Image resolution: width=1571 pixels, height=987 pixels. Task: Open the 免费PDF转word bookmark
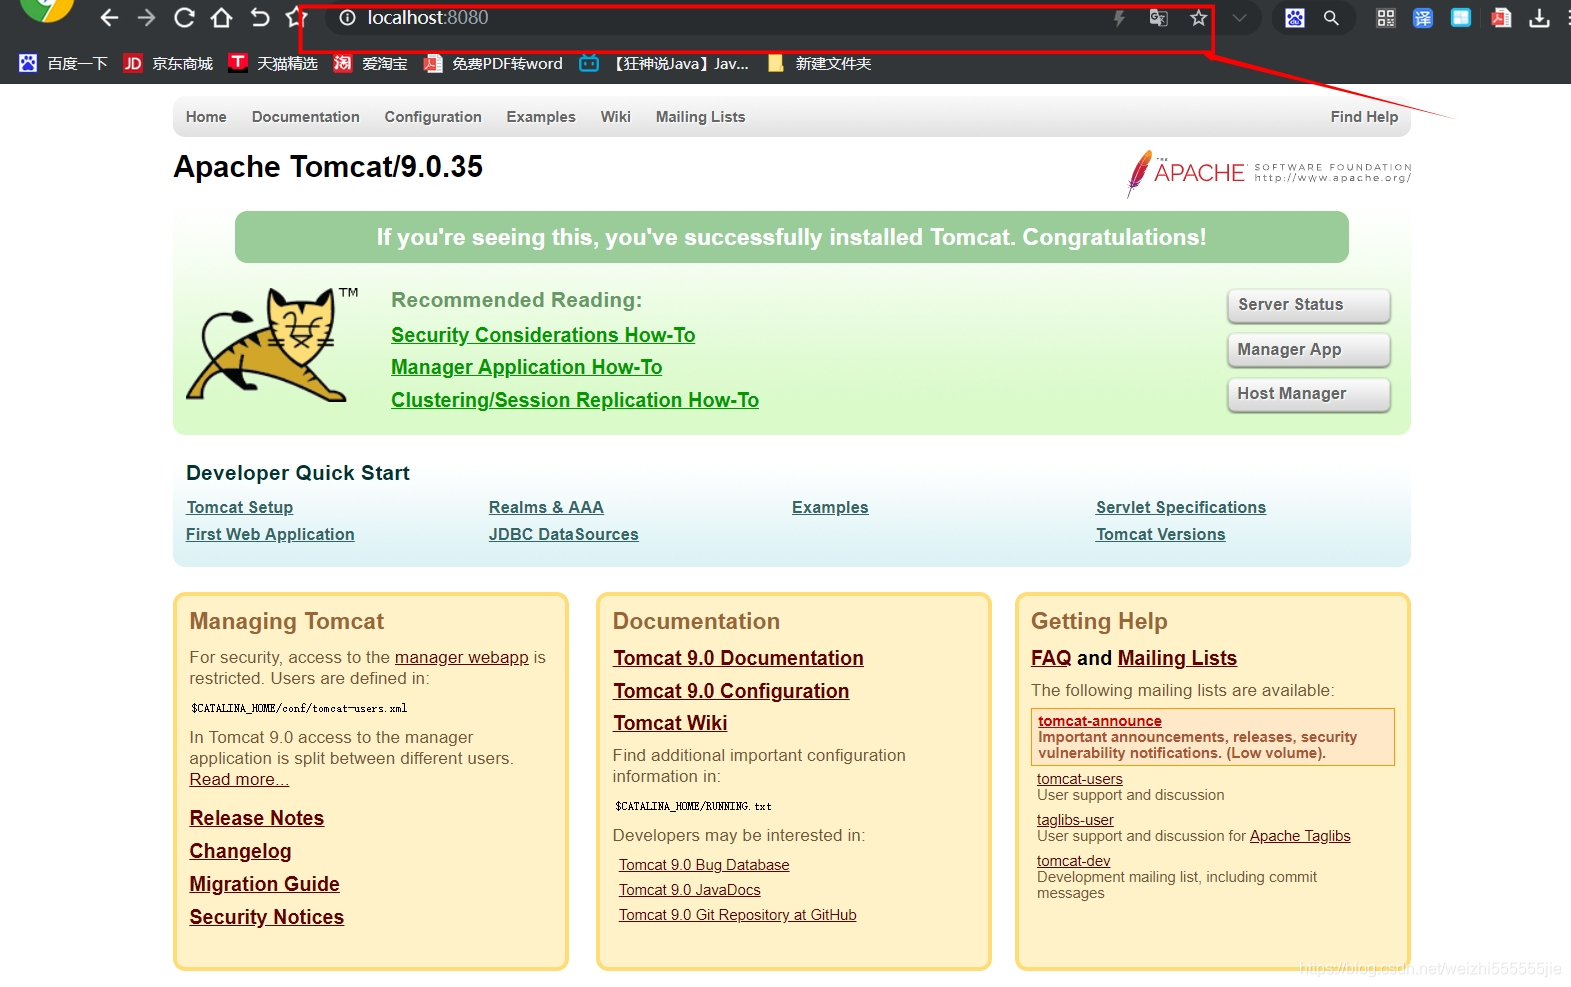(493, 63)
